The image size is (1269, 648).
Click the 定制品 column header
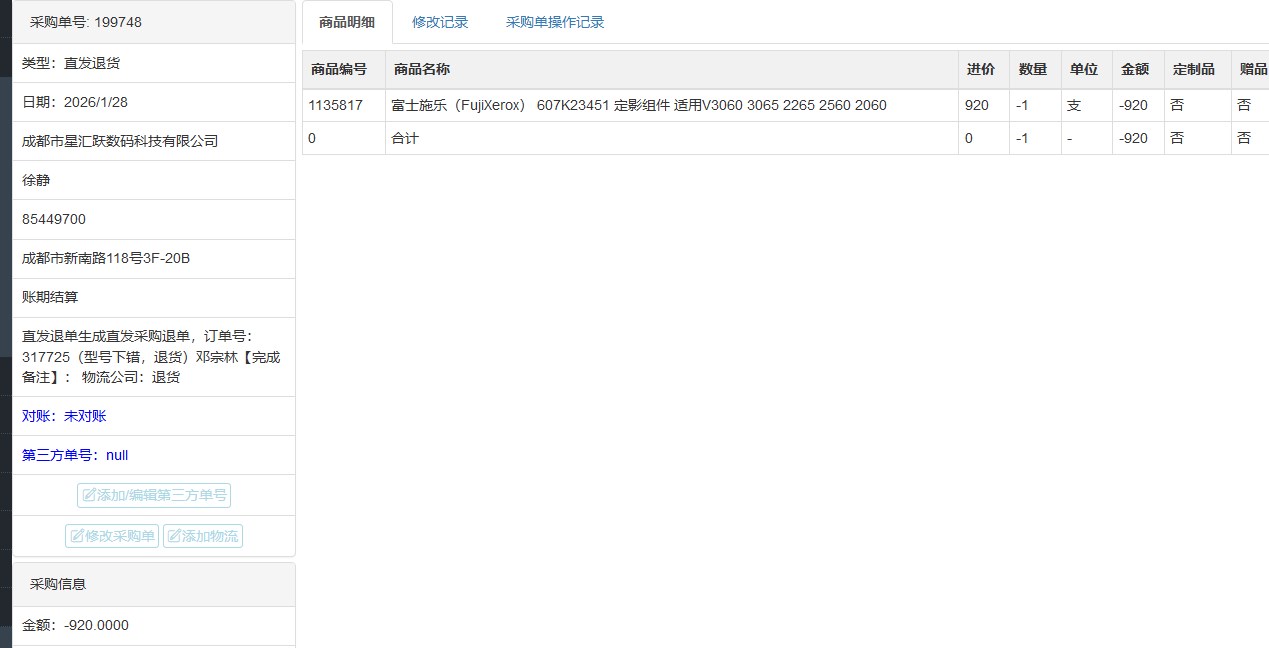point(1194,69)
